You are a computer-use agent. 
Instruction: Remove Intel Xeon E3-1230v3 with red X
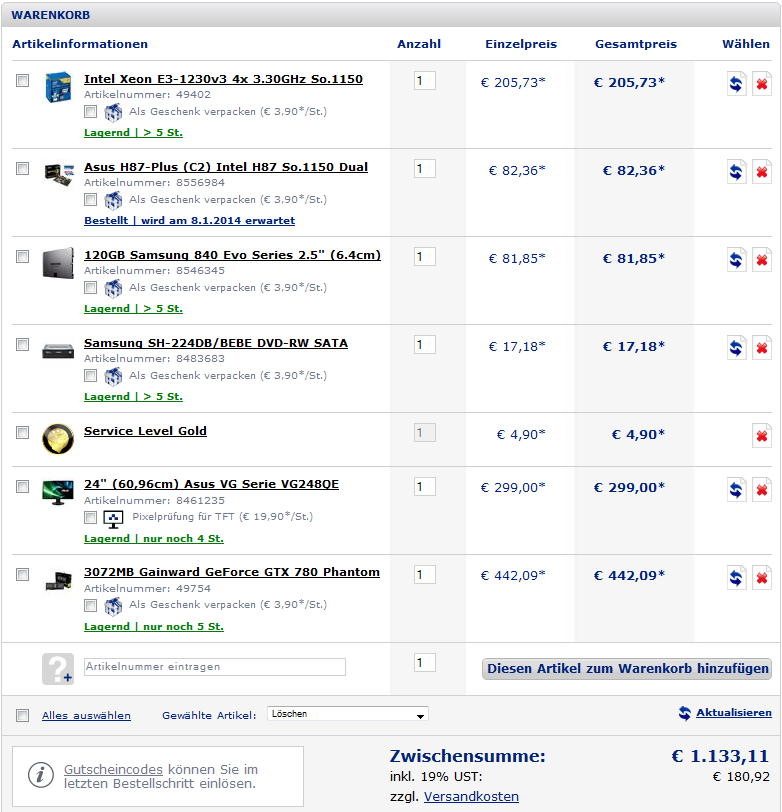click(x=762, y=83)
